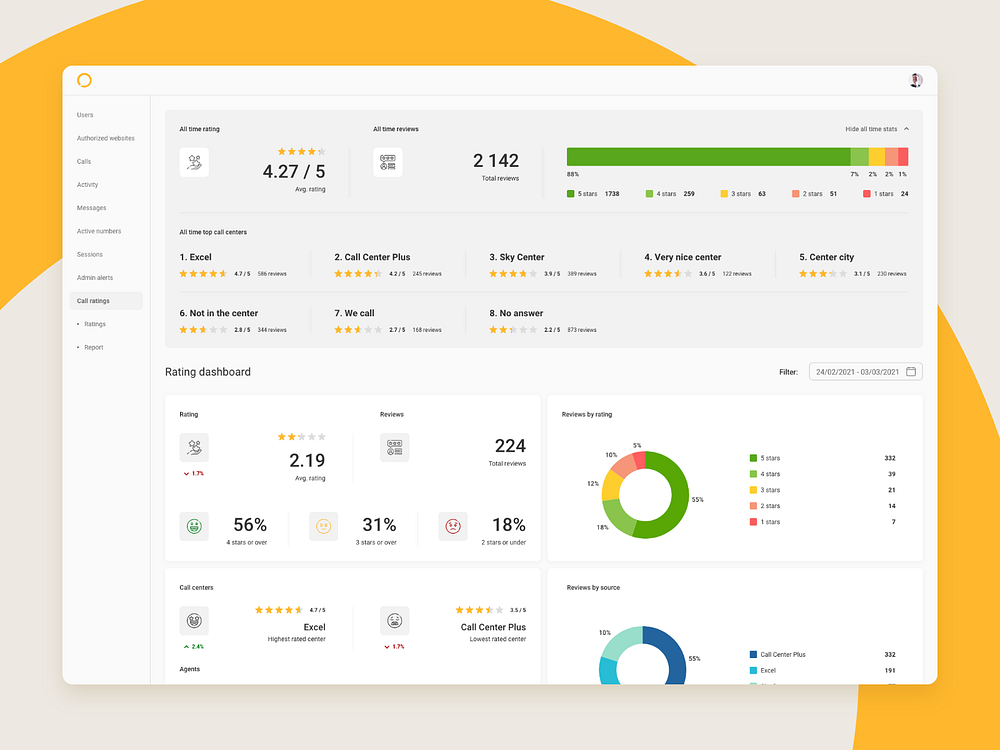Click the icon next to lowest rated Call Center Plus
The width and height of the screenshot is (1000, 750).
pos(394,620)
